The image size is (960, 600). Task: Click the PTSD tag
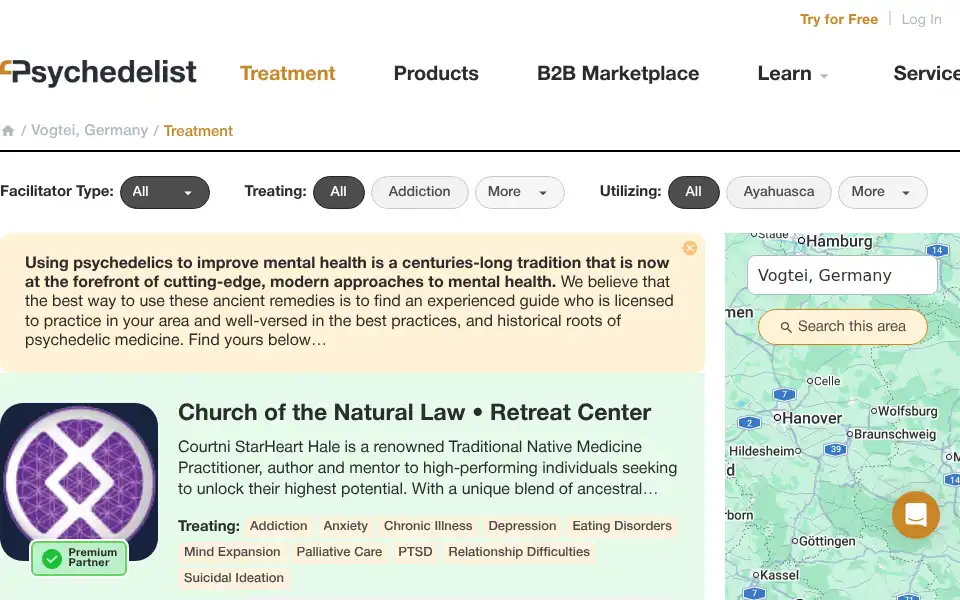coord(415,552)
